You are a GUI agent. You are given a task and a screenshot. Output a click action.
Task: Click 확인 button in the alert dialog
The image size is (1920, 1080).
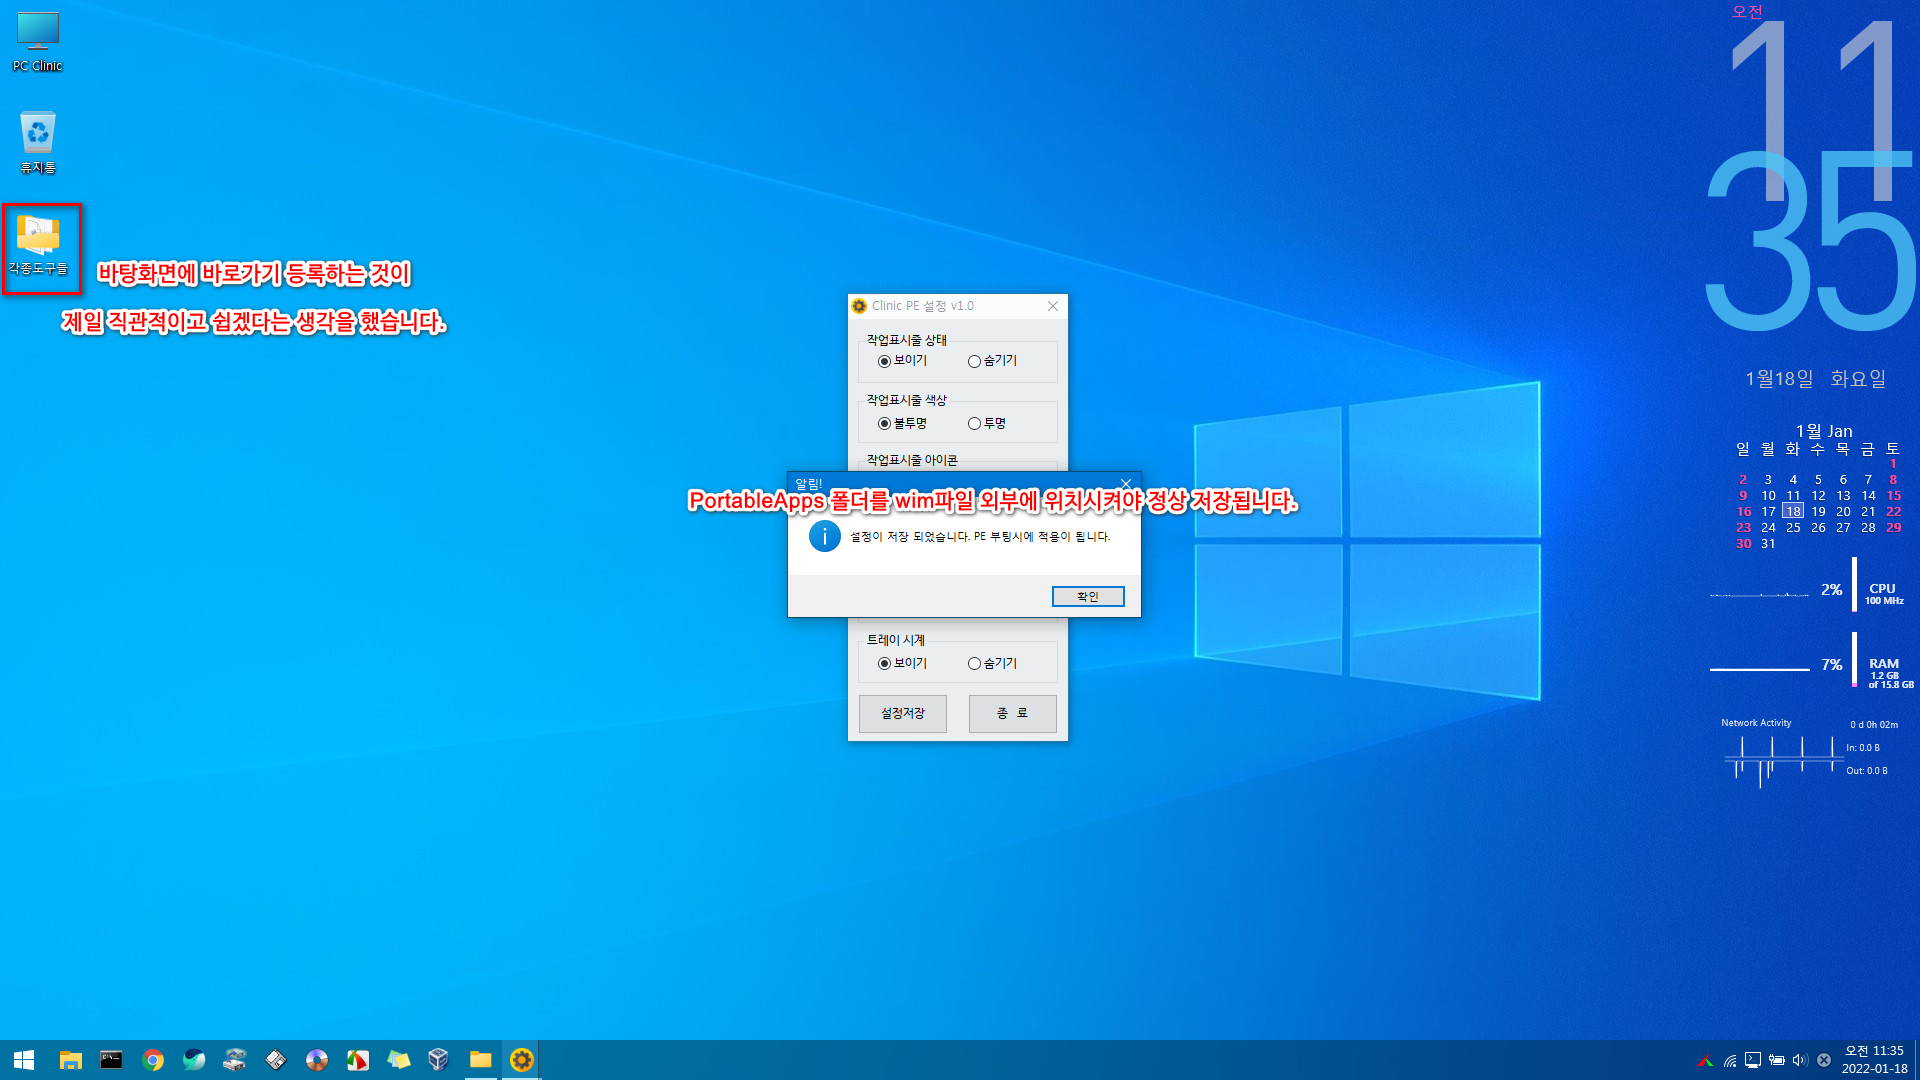pyautogui.click(x=1088, y=597)
